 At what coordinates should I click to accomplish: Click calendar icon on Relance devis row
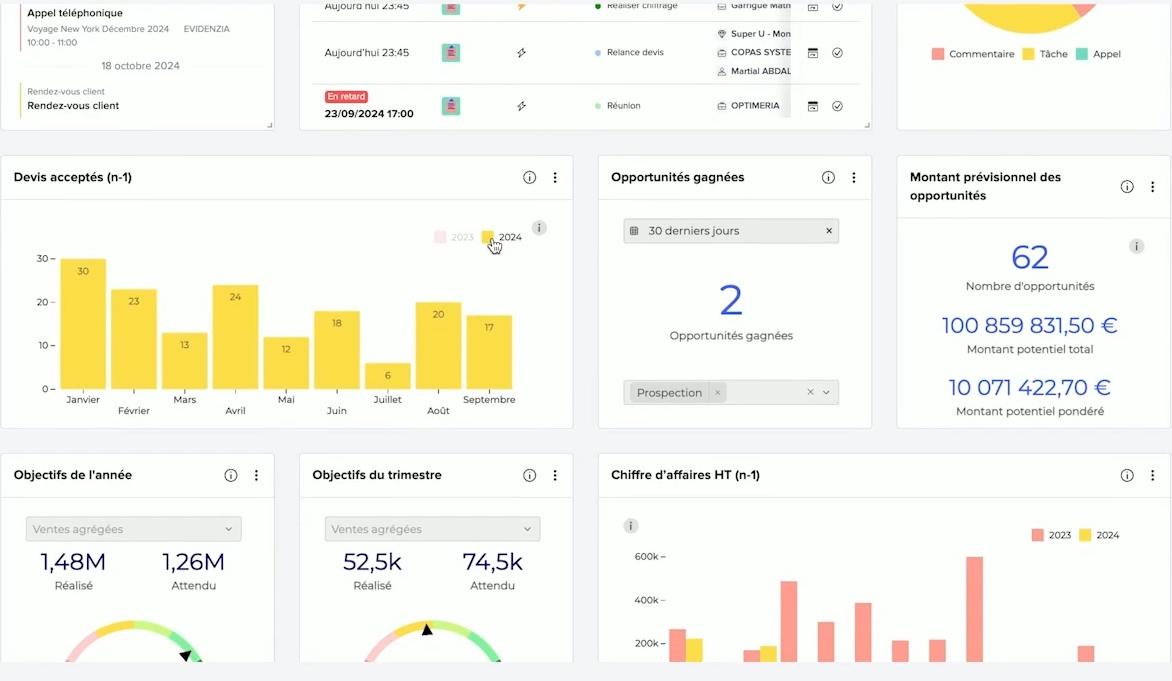click(x=813, y=53)
